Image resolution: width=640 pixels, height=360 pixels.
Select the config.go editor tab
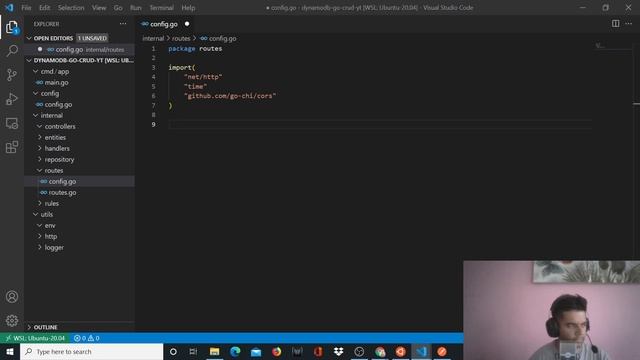(165, 24)
